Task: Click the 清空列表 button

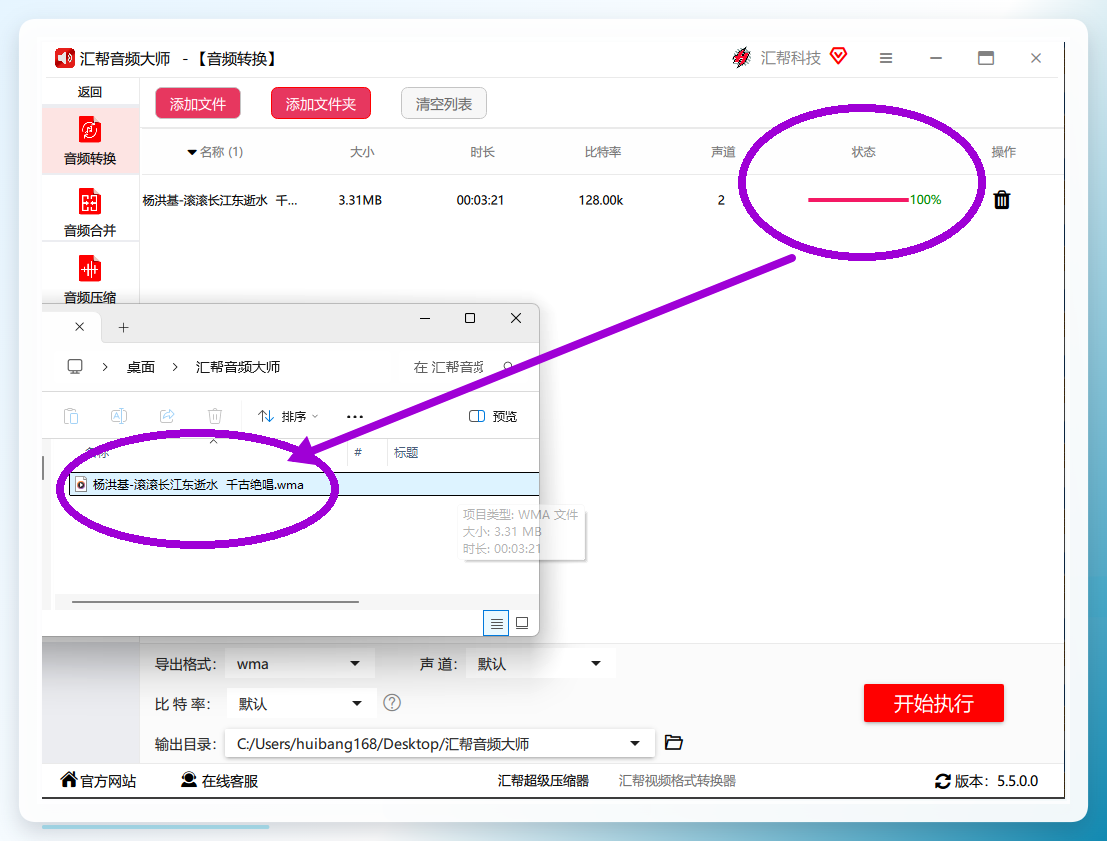Action: click(x=443, y=104)
